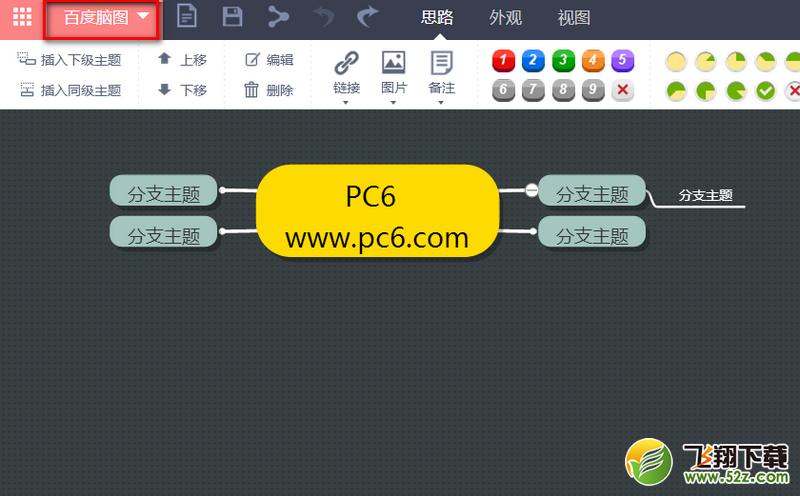Switch to the 外观 tab

[505, 18]
